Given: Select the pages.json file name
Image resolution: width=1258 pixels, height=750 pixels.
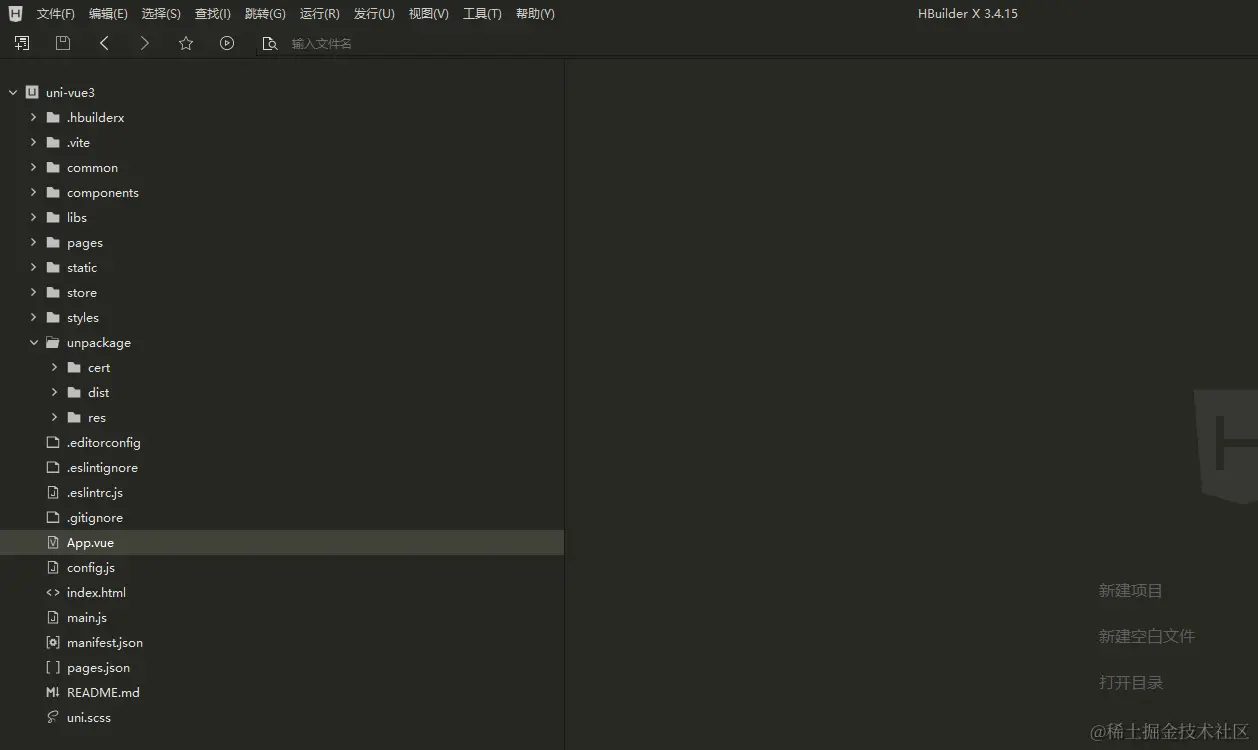Looking at the screenshot, I should pyautogui.click(x=98, y=668).
